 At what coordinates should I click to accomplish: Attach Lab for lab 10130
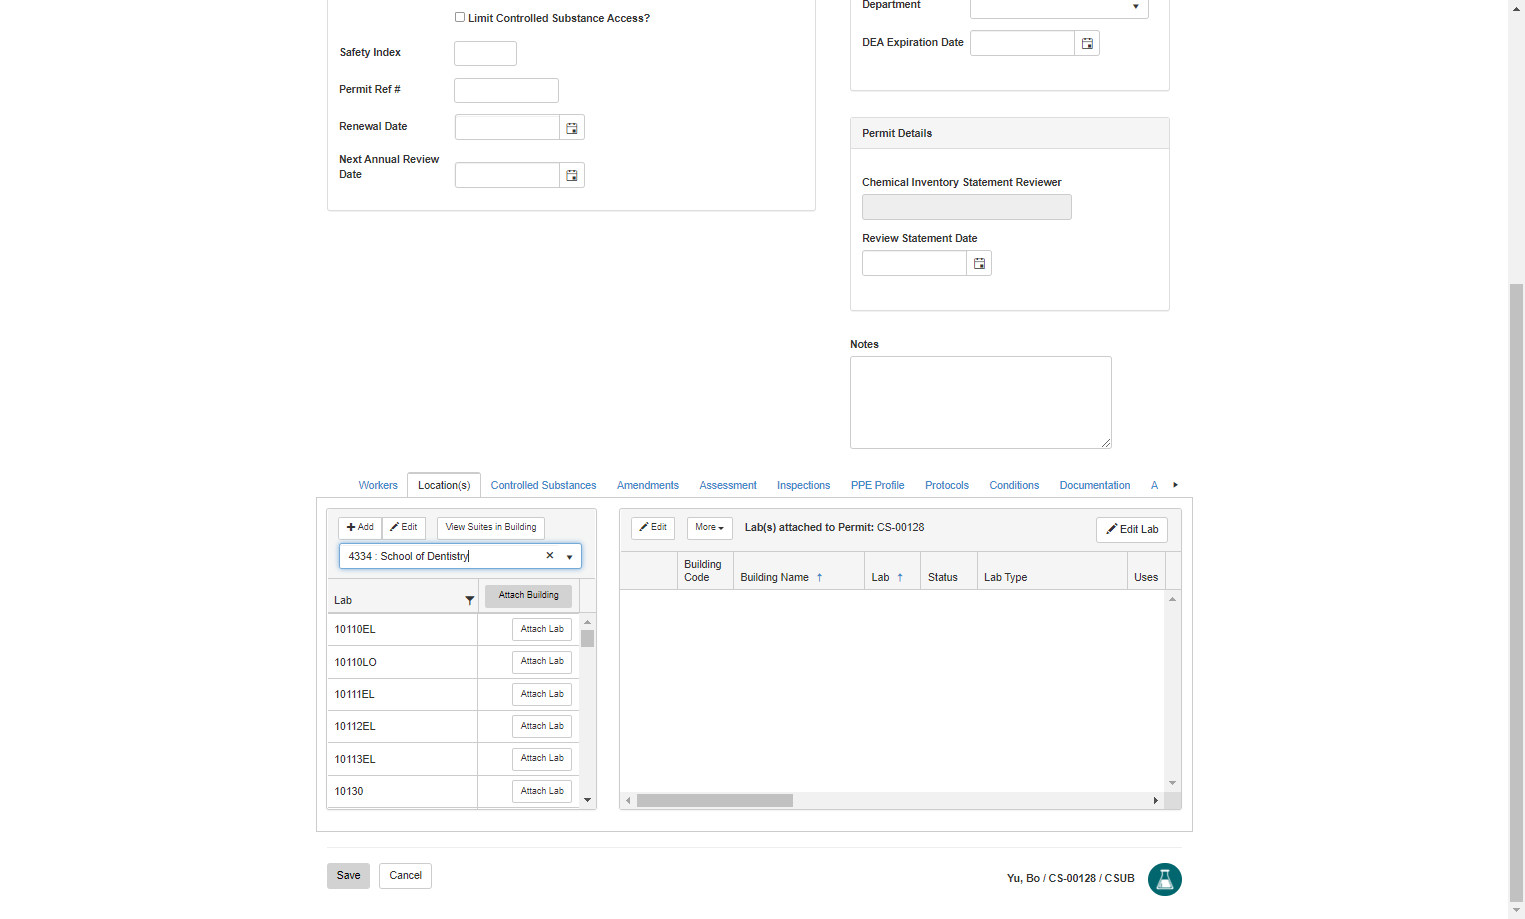pyautogui.click(x=542, y=791)
